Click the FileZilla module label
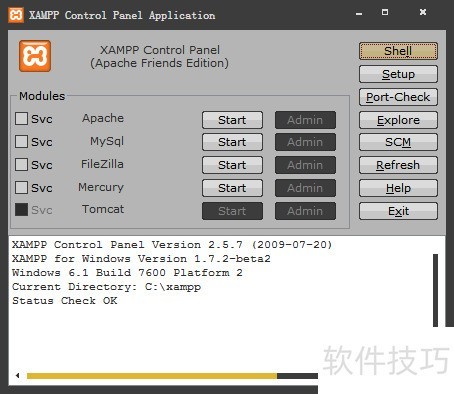Image resolution: width=454 pixels, height=394 pixels. (x=102, y=164)
